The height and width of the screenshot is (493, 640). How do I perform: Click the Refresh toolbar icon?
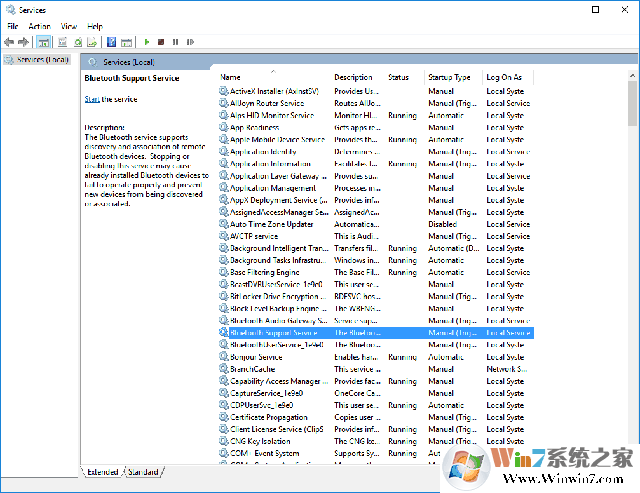pyautogui.click(x=77, y=42)
